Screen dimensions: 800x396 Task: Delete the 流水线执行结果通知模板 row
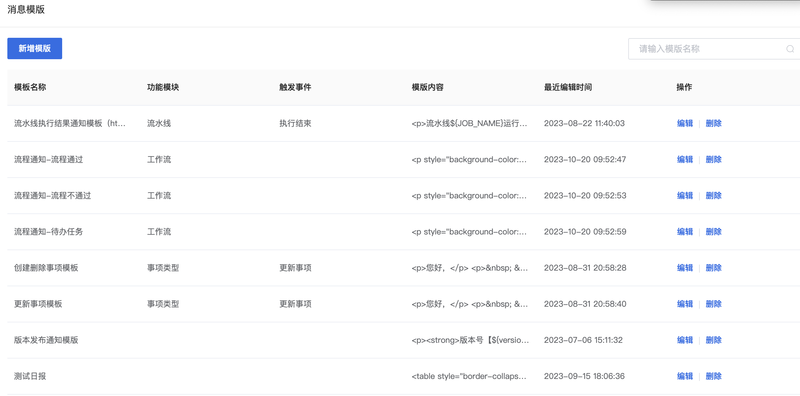713,123
